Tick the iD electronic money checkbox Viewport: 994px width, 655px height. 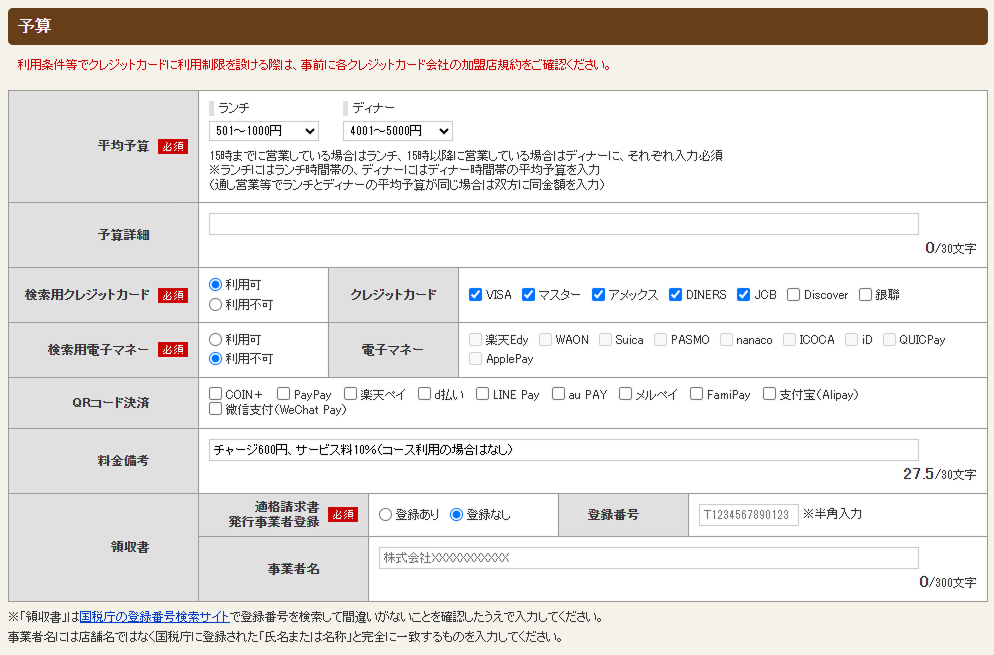tap(851, 339)
